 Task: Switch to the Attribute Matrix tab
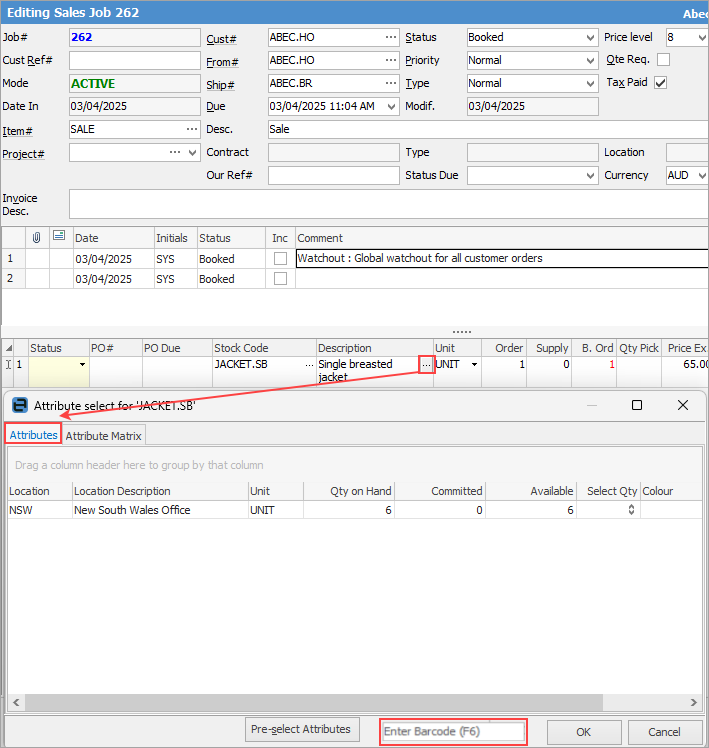pos(105,435)
